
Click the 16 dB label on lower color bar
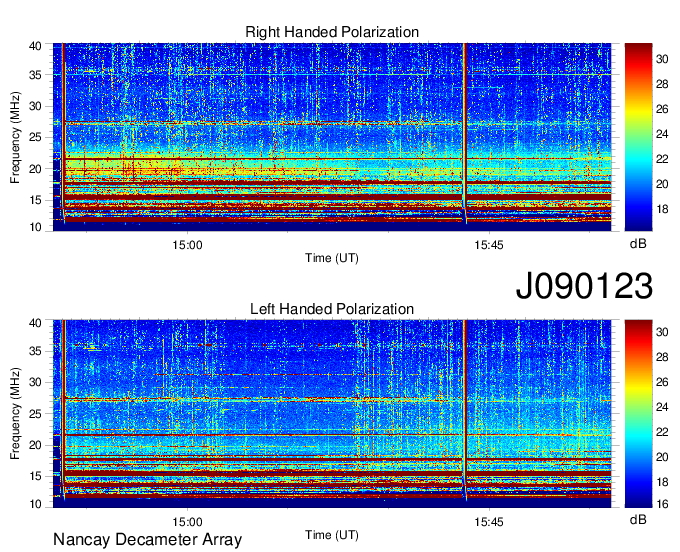(x=662, y=504)
